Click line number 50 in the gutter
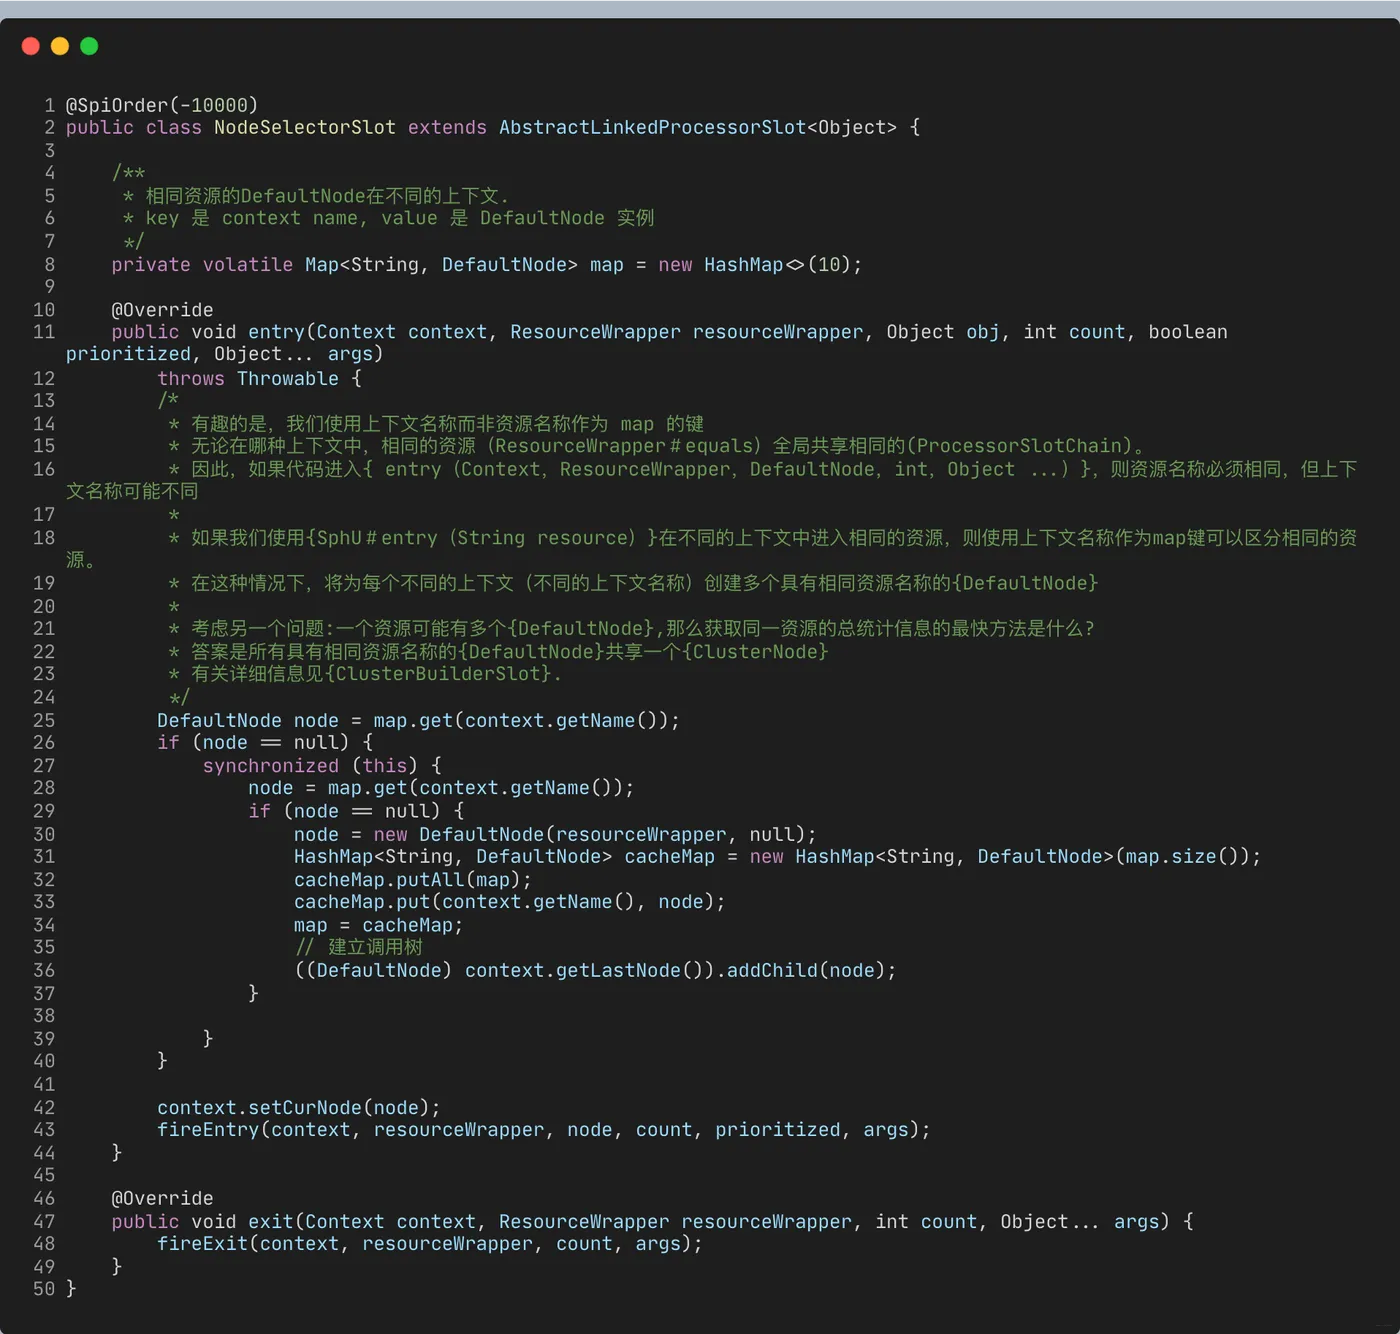The width and height of the screenshot is (1400, 1334). click(x=44, y=1290)
